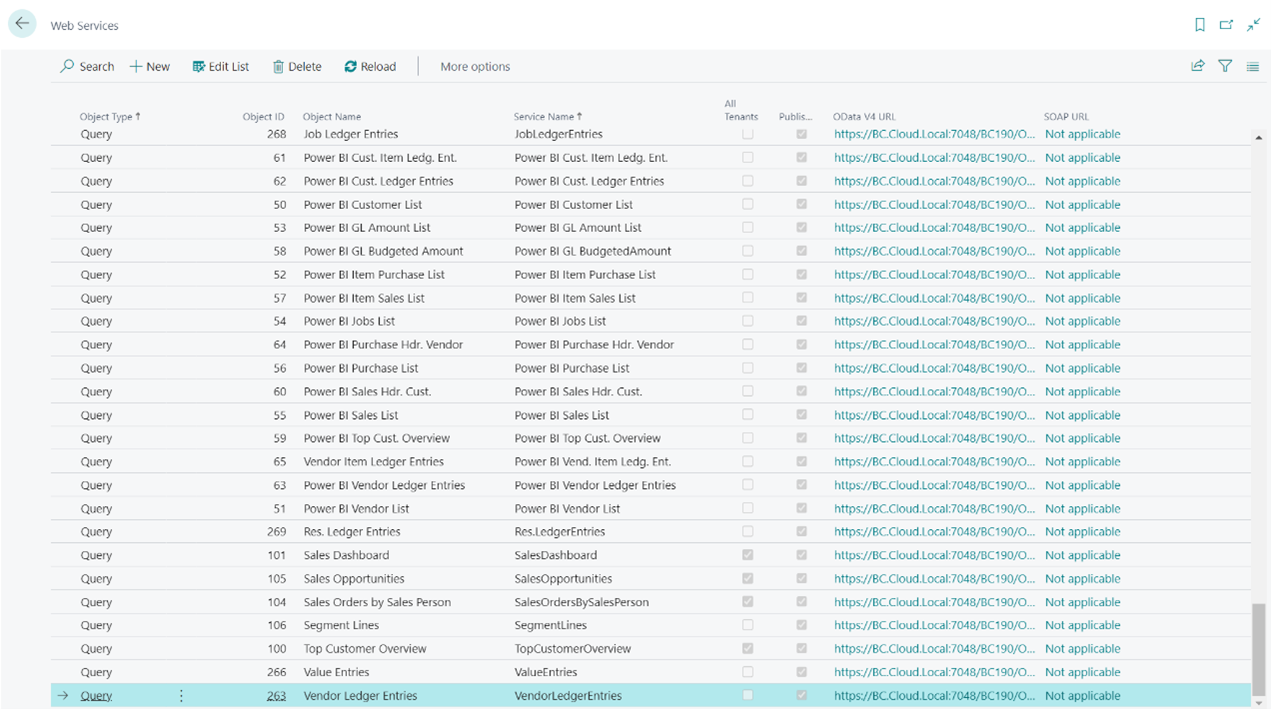Sort by Service Name column header
Screen dimensions: 1271x709
pyautogui.click(x=547, y=116)
